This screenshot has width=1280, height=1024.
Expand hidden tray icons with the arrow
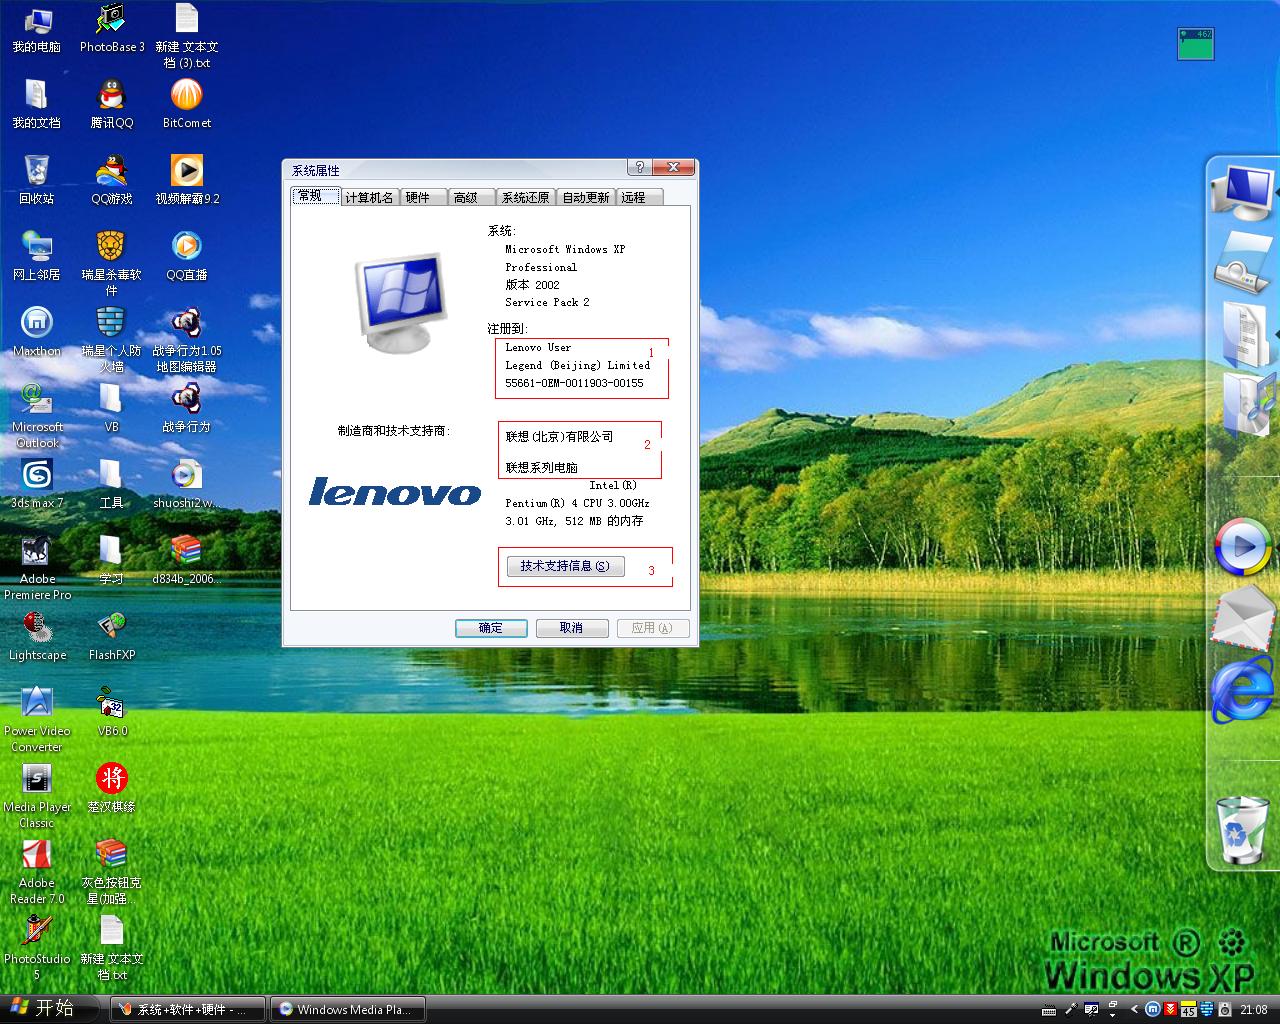[1134, 1009]
